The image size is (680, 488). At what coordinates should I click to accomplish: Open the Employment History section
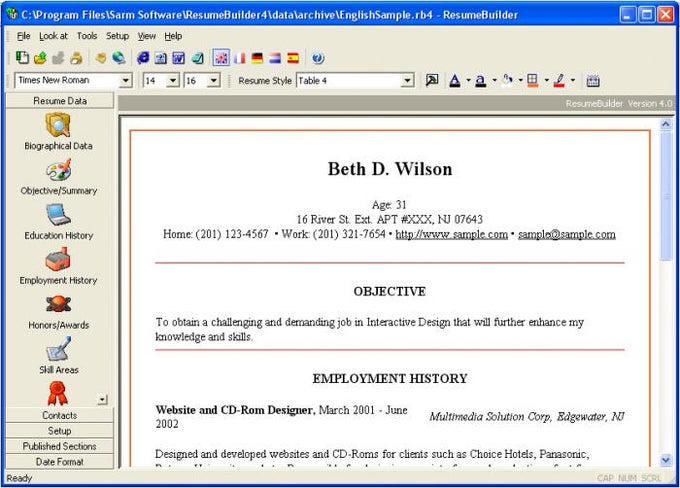pos(58,261)
